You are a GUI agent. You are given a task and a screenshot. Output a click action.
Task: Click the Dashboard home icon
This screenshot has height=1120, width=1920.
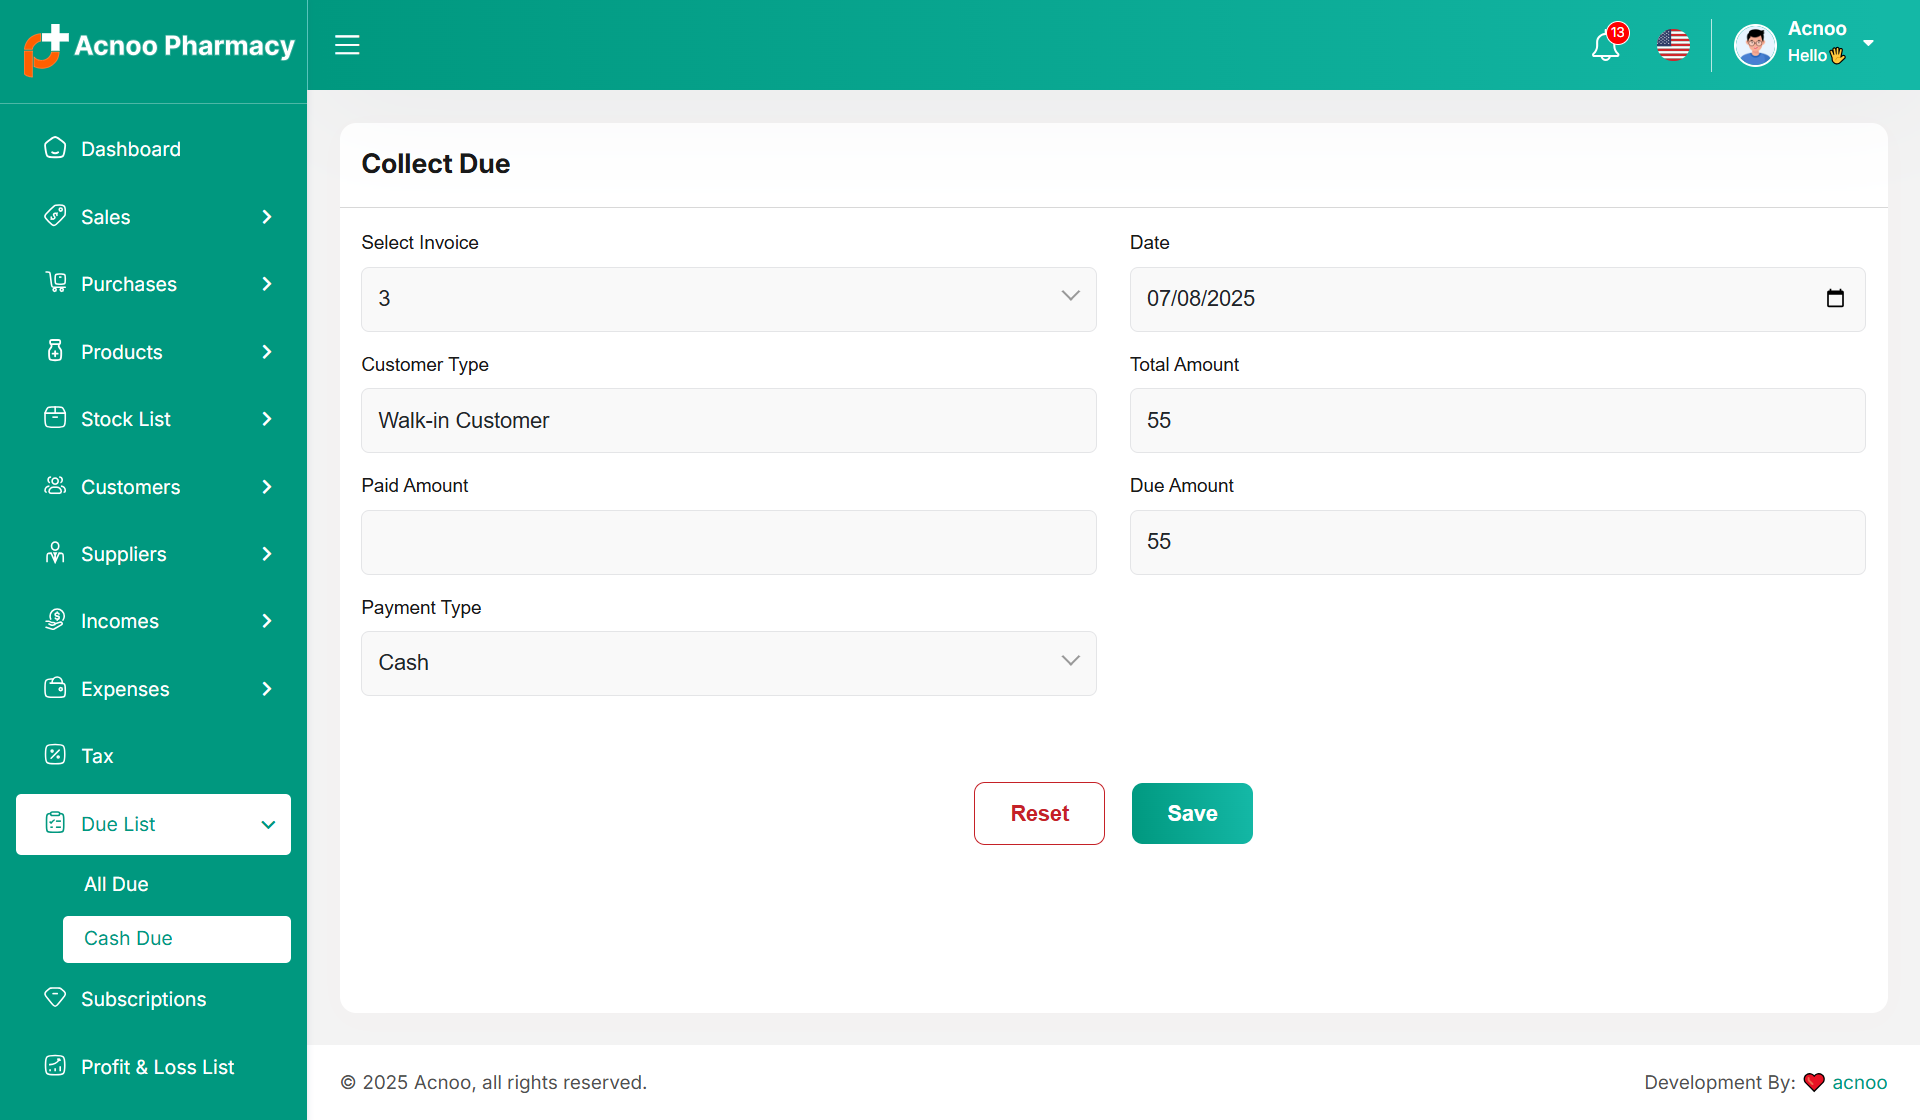tap(55, 148)
